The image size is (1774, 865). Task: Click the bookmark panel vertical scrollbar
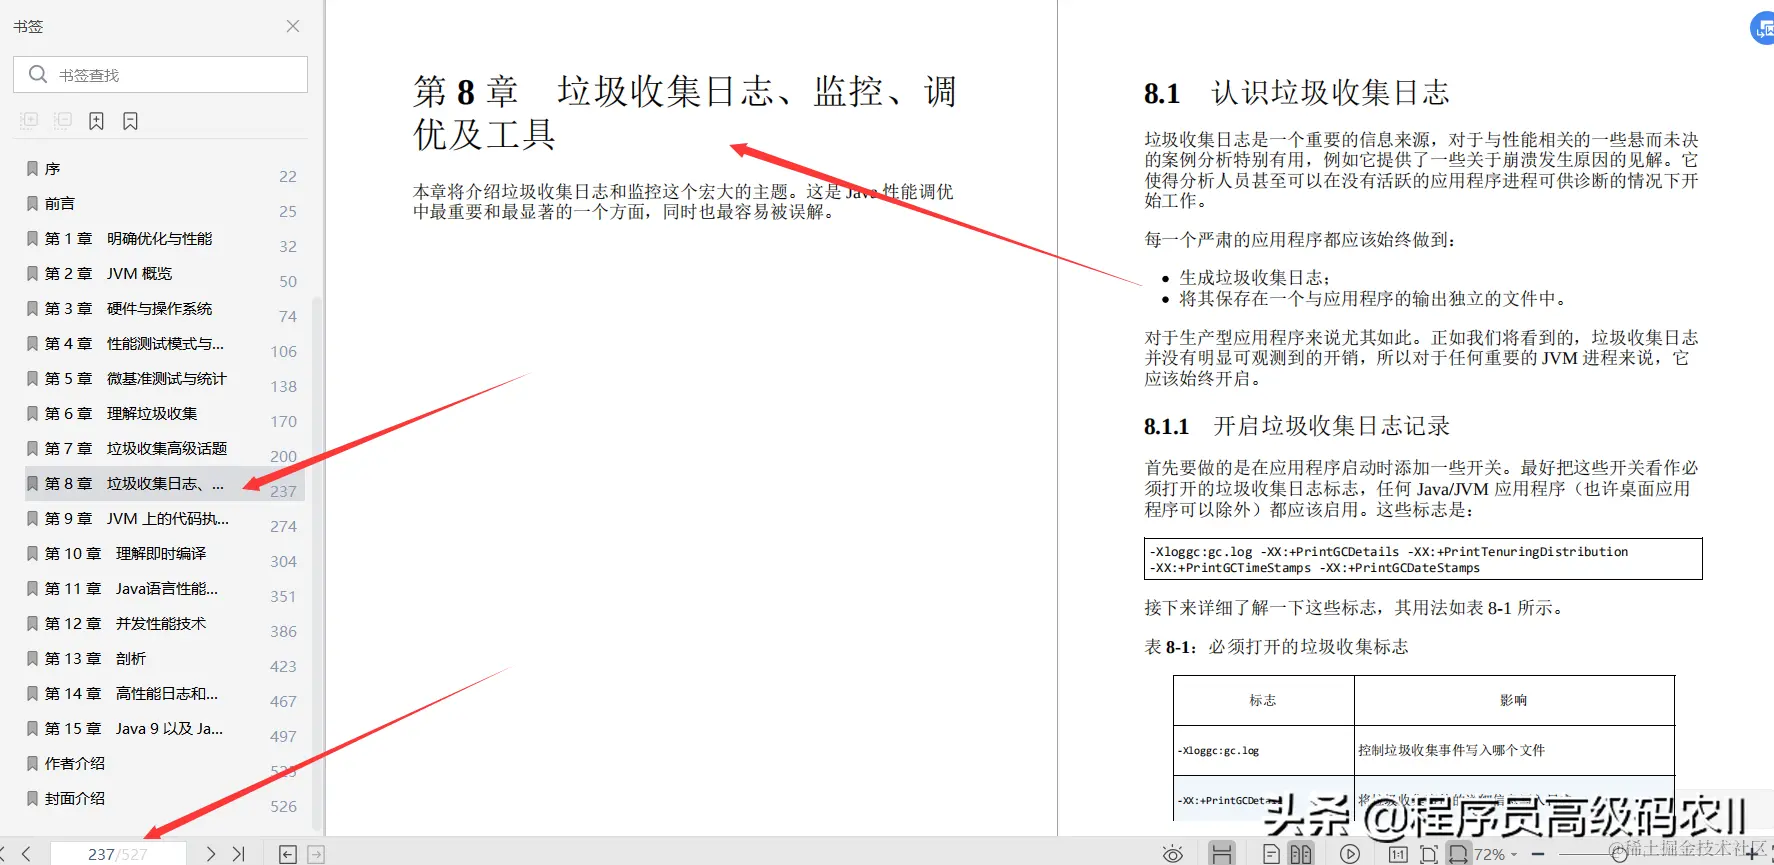click(x=317, y=565)
